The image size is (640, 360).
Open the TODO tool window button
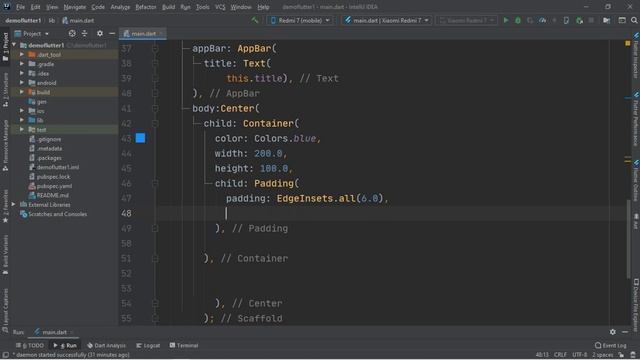point(30,345)
